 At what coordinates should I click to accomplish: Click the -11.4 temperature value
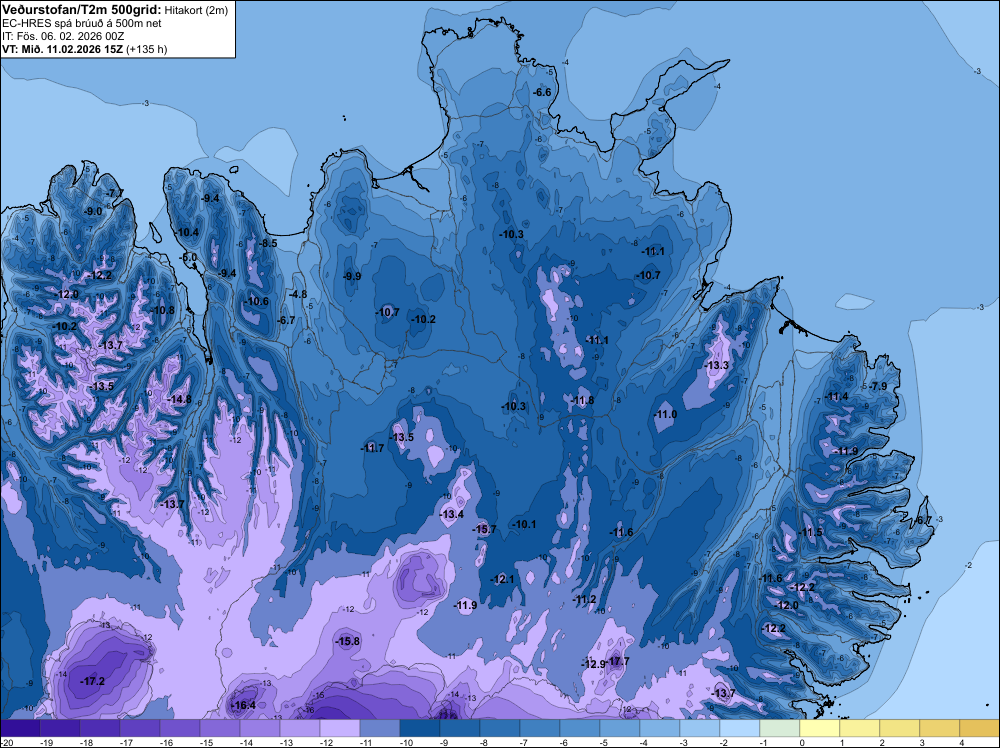pyautogui.click(x=837, y=396)
